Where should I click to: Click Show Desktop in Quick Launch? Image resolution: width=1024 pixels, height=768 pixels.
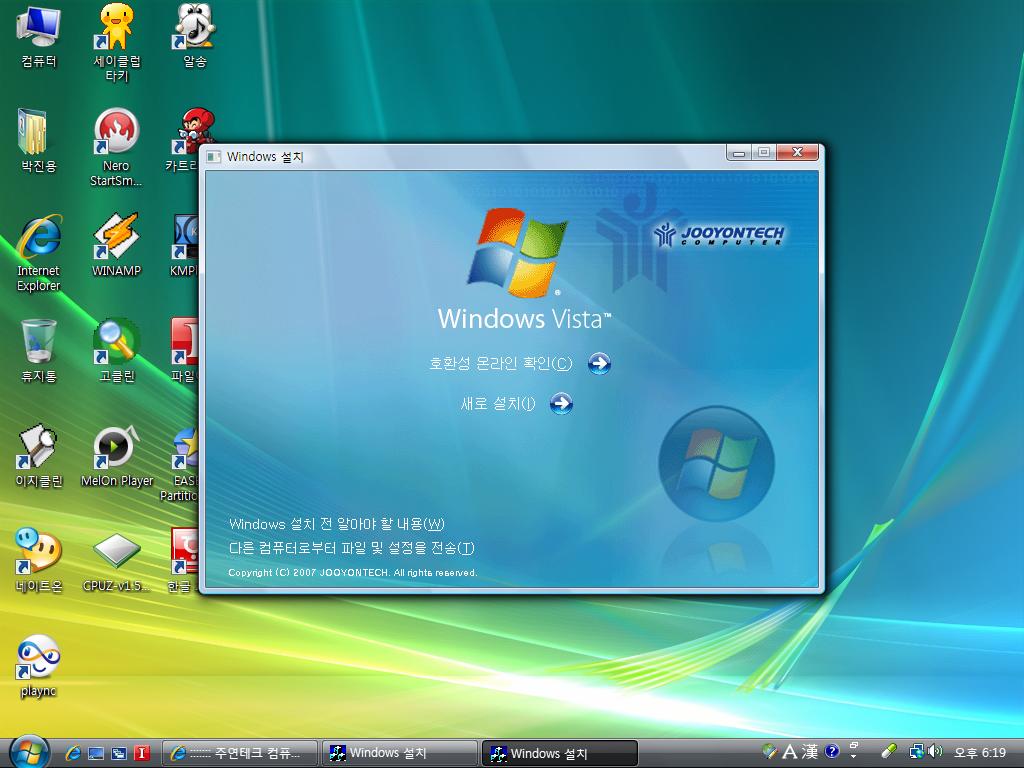[96, 753]
